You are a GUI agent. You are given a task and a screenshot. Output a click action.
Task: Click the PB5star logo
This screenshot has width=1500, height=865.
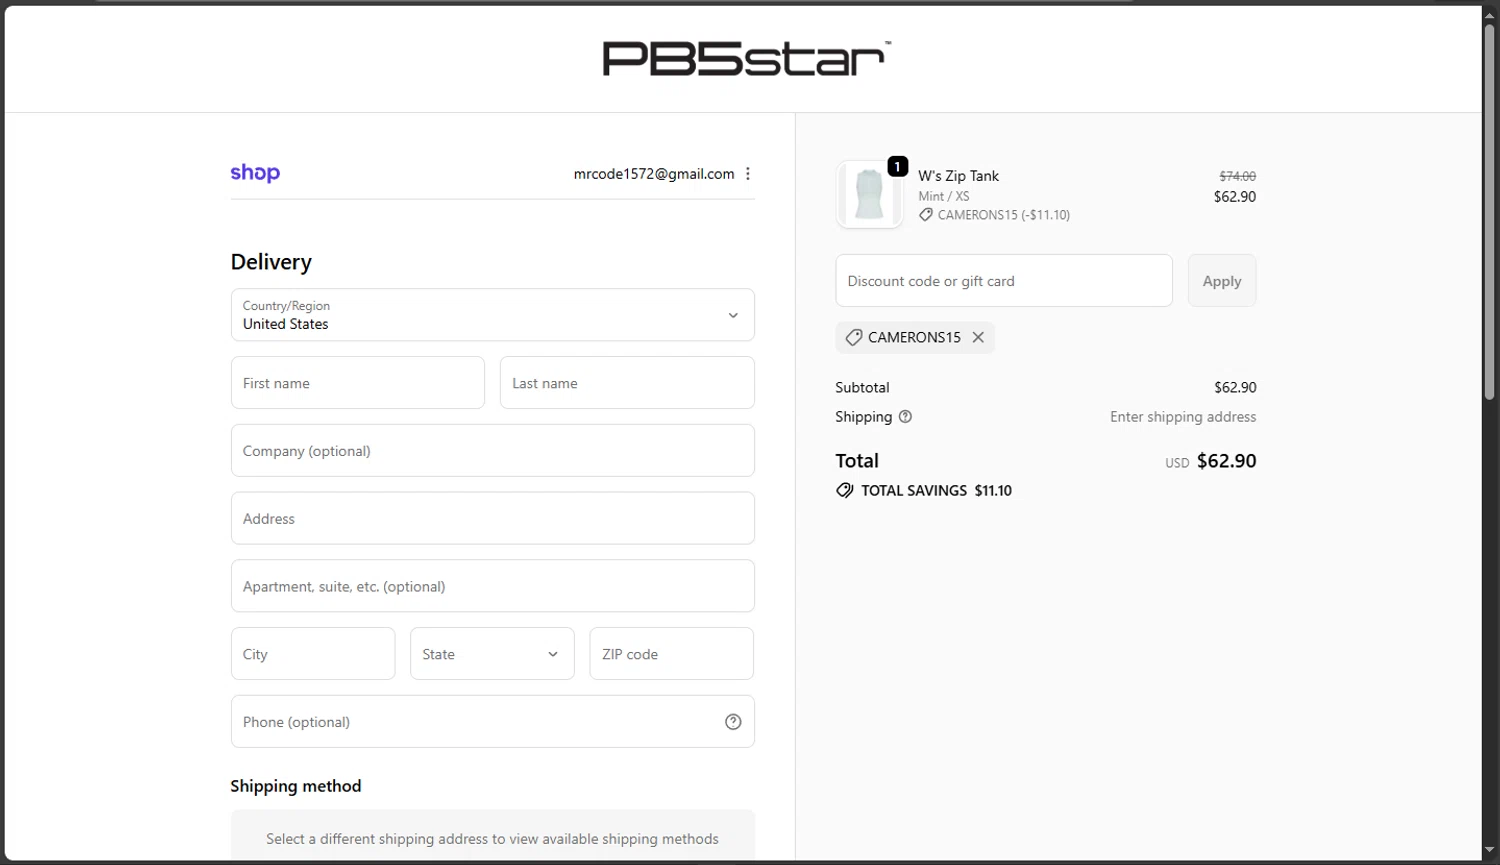coord(746,59)
